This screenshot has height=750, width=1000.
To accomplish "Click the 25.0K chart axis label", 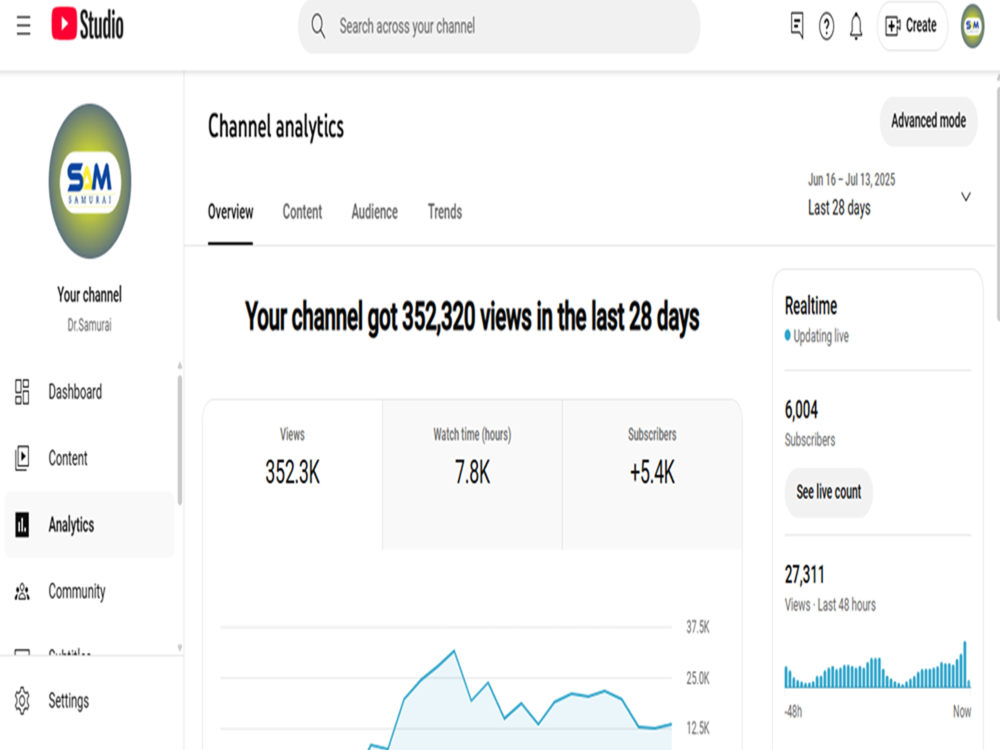I will pyautogui.click(x=698, y=678).
